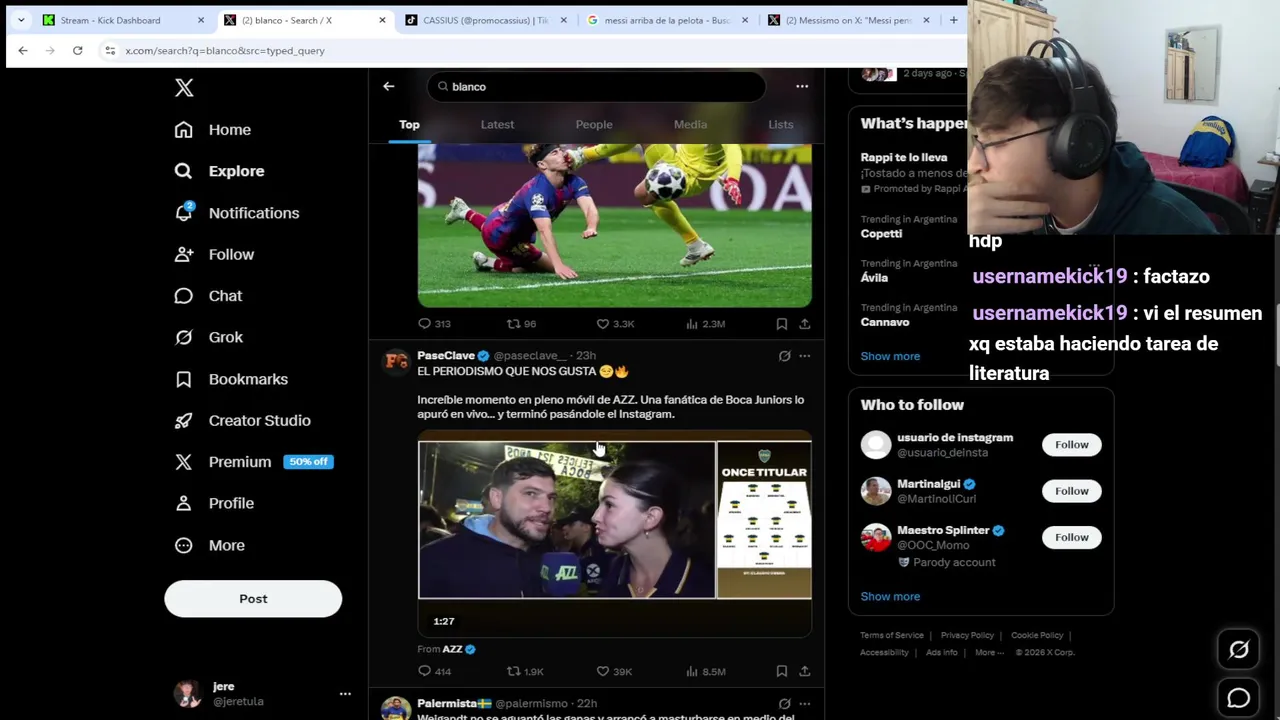The image size is (1280, 720).
Task: Open browser tab search dropdown
Action: coord(21,20)
